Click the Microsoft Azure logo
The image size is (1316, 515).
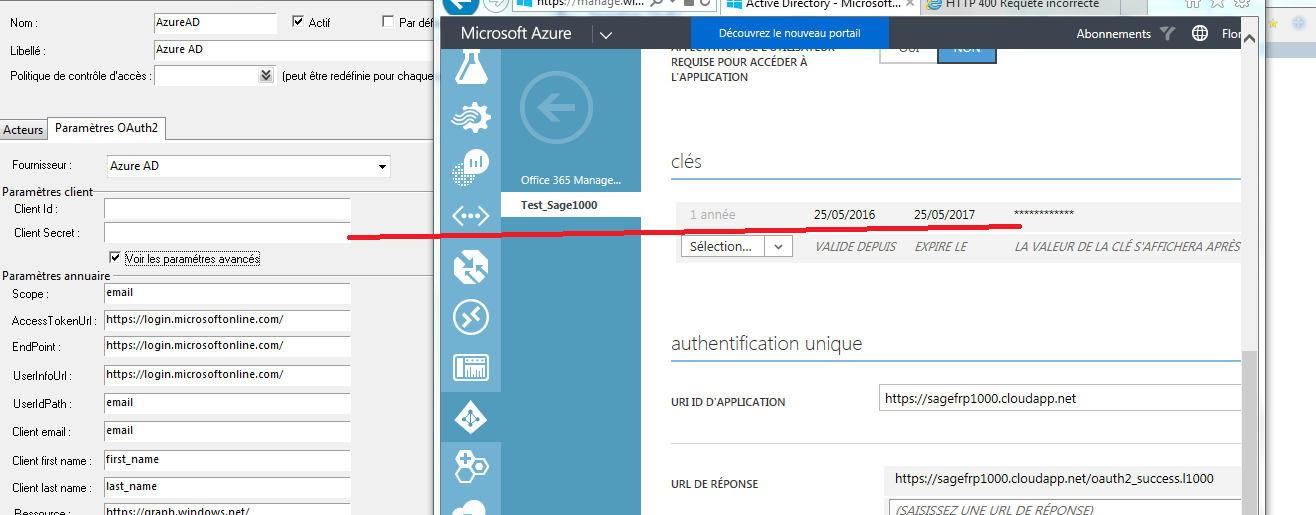point(516,33)
